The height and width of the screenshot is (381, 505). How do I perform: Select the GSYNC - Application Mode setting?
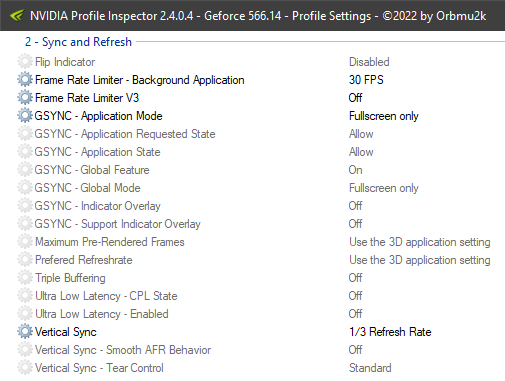98,116
